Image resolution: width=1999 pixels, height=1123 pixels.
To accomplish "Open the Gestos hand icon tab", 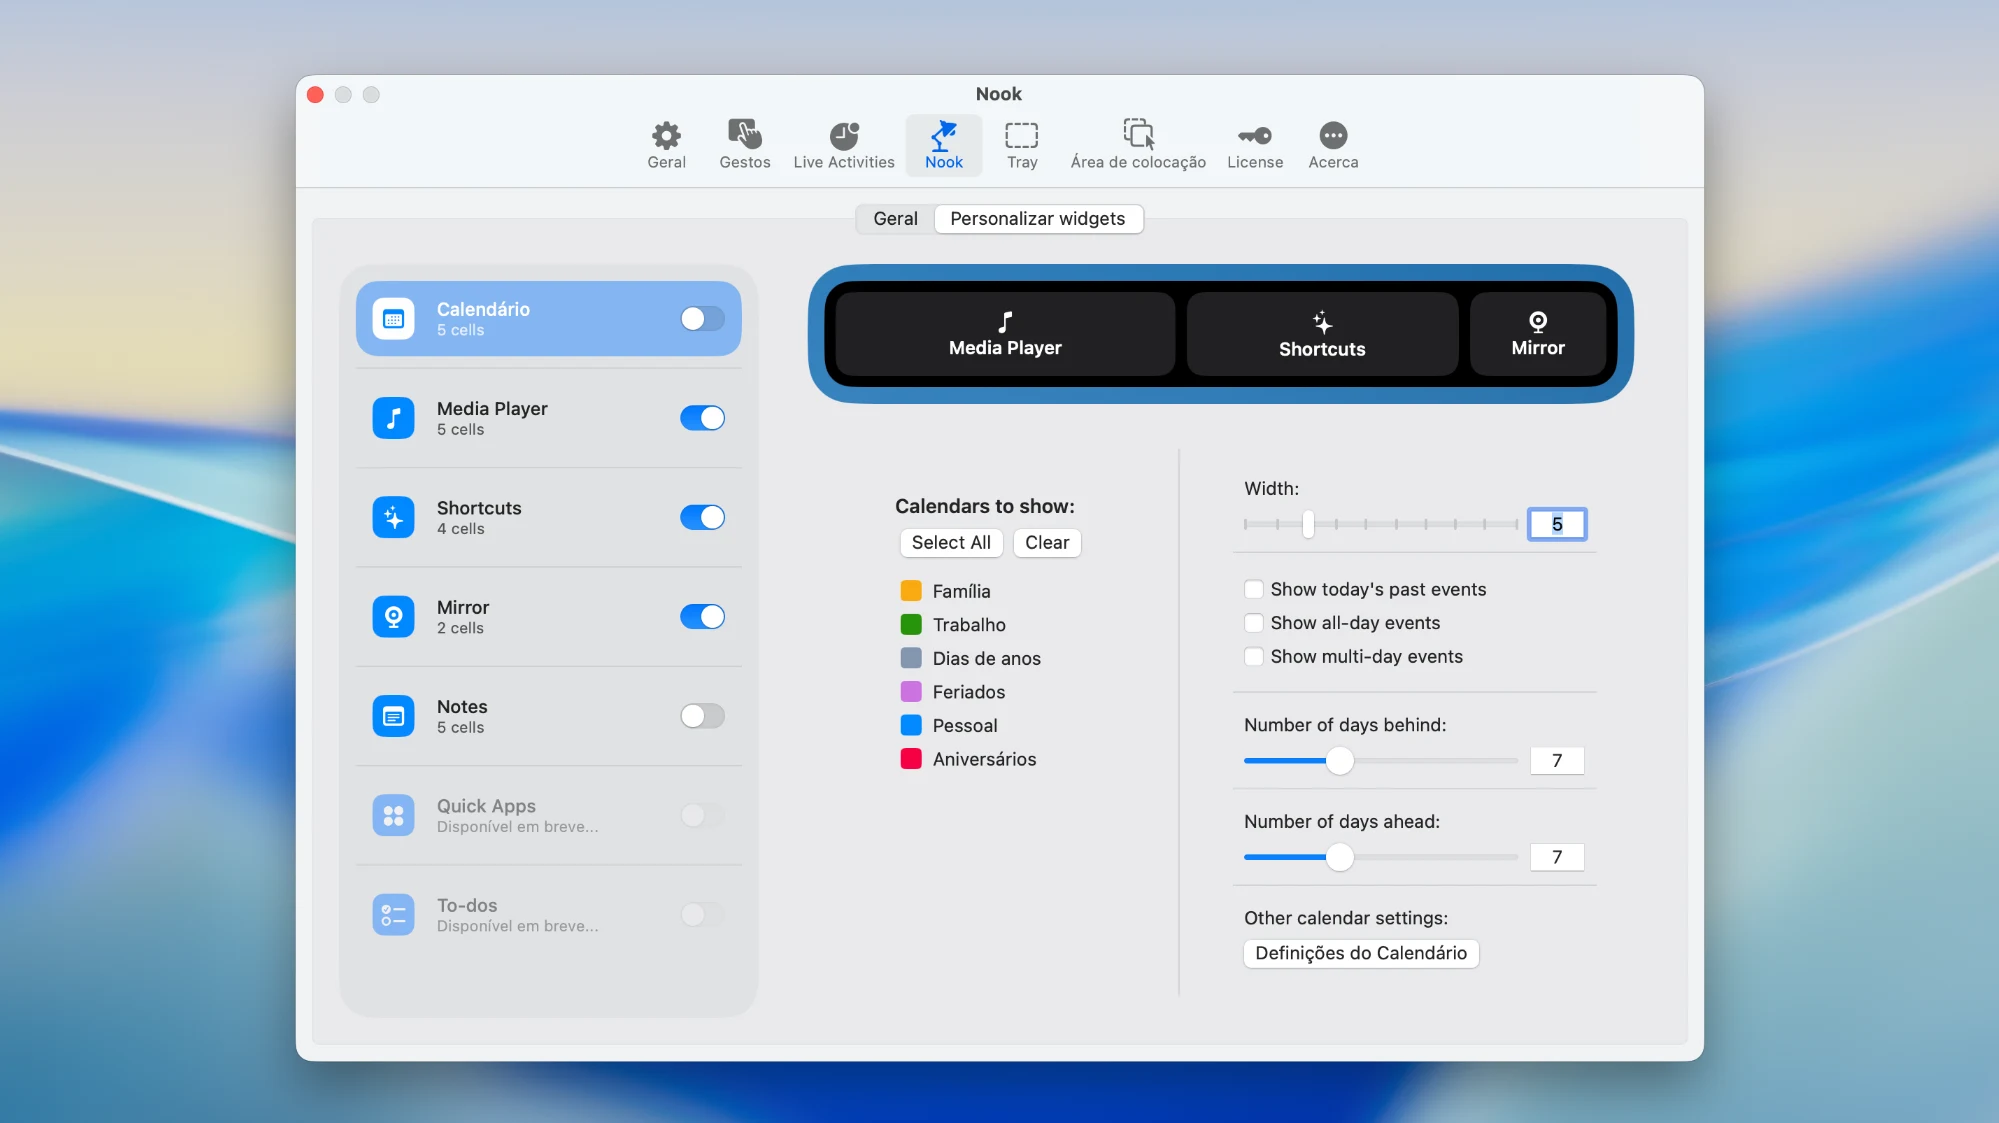I will point(744,135).
